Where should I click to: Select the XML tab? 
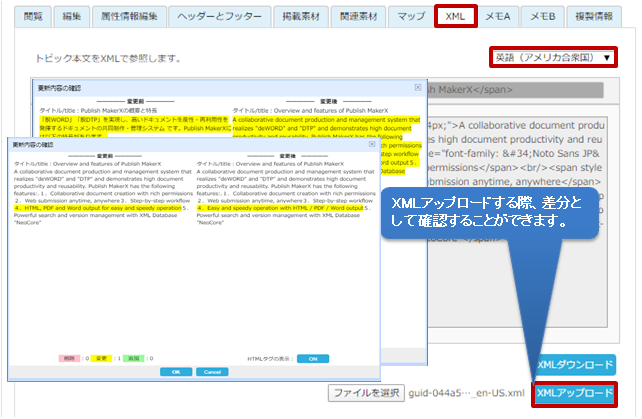[455, 17]
